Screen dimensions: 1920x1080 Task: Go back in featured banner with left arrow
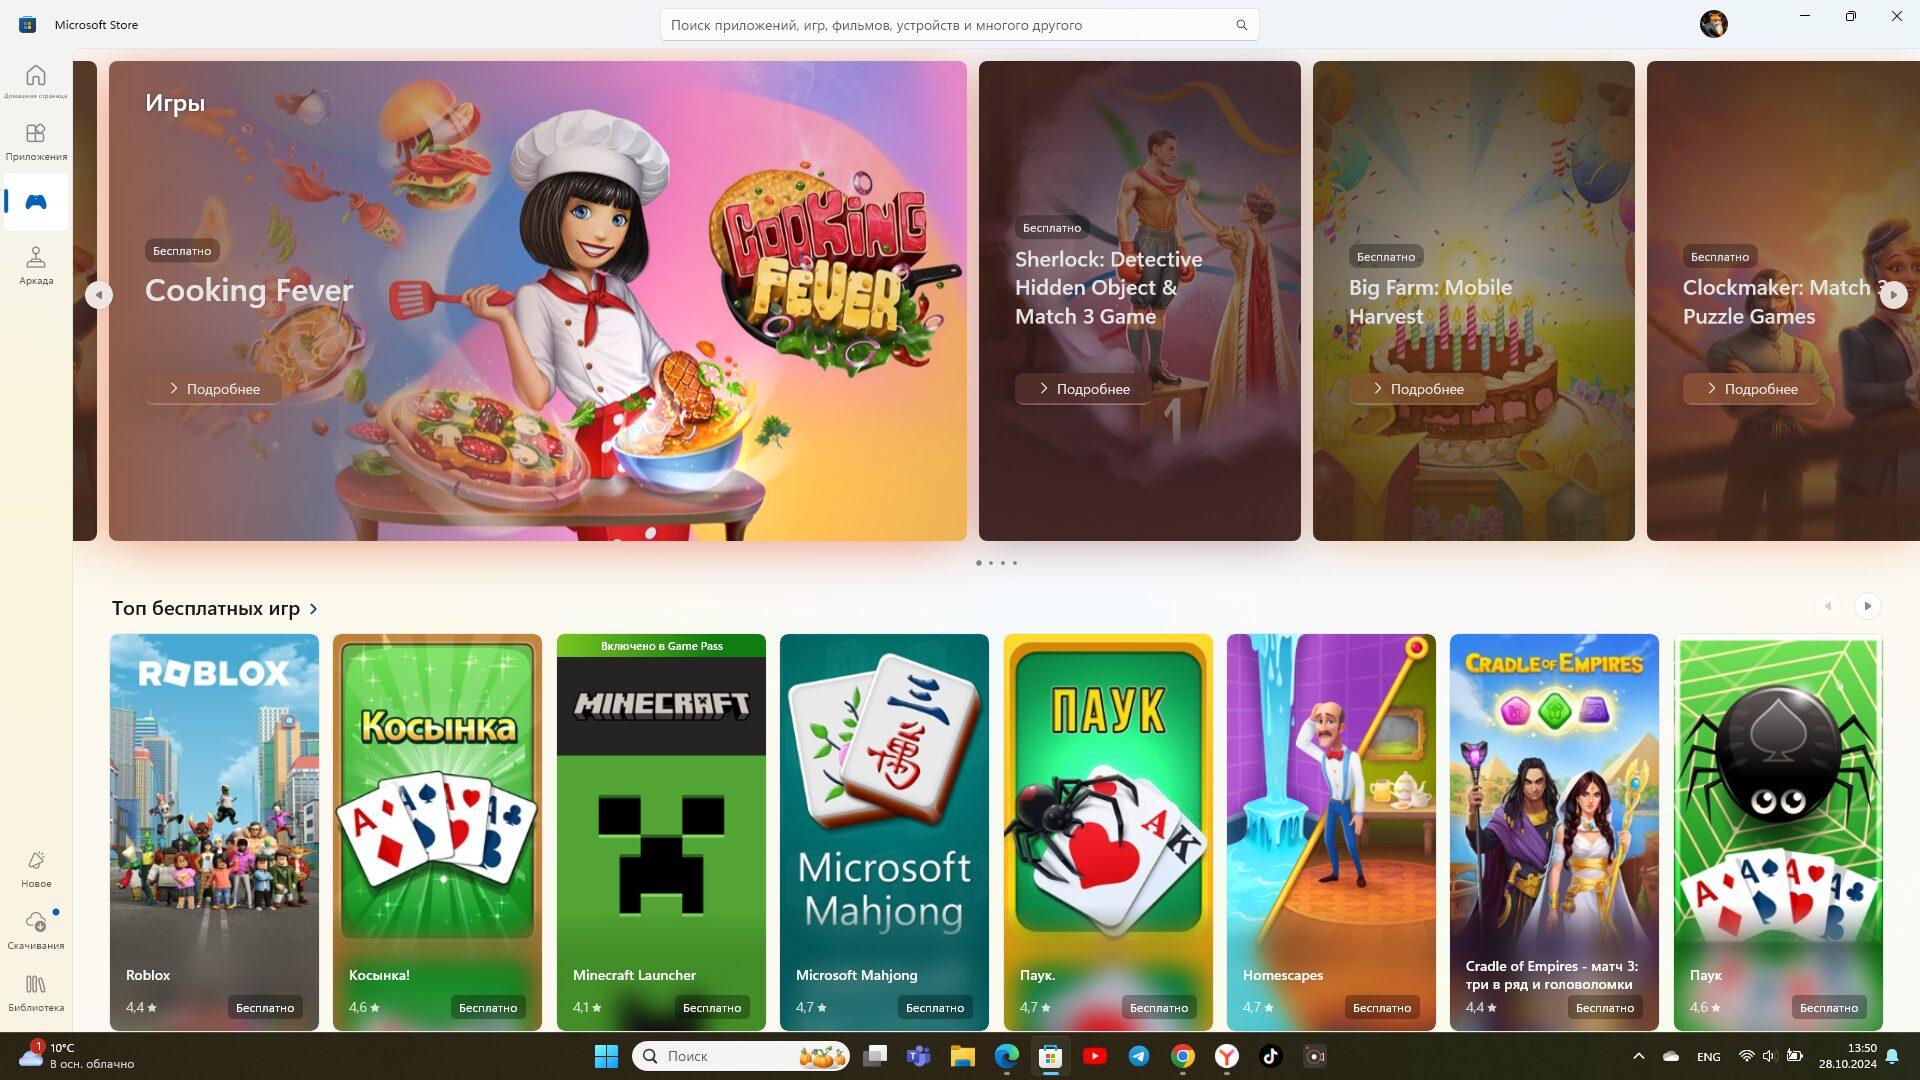click(99, 295)
